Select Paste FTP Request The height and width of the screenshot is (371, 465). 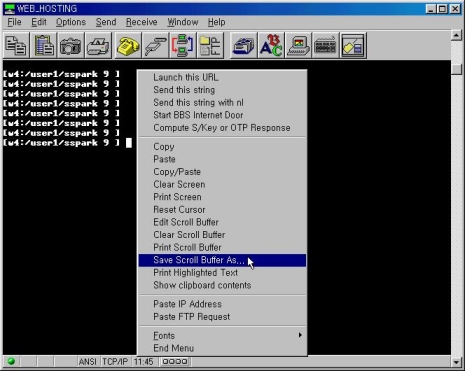click(x=222, y=317)
